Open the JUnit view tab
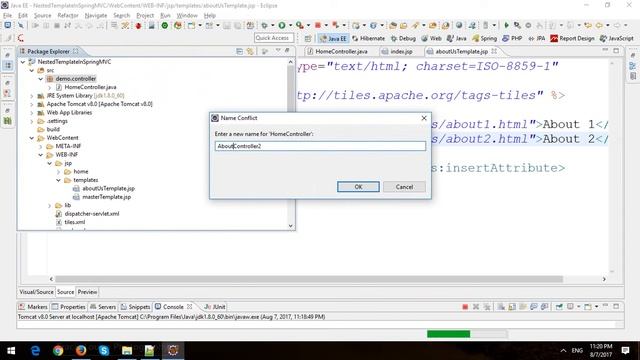Viewport: 640px width, 360px height. click(x=215, y=307)
